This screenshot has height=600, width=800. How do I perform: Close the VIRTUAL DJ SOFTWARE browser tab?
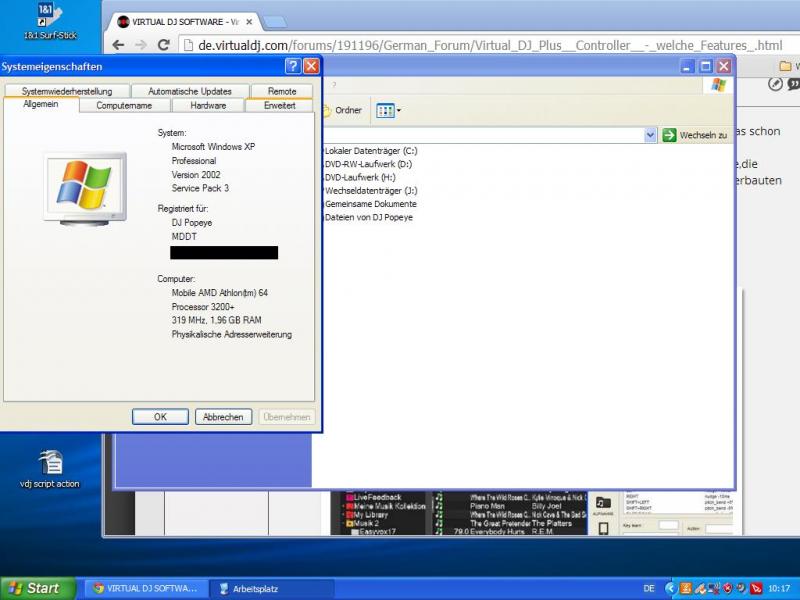tap(249, 22)
